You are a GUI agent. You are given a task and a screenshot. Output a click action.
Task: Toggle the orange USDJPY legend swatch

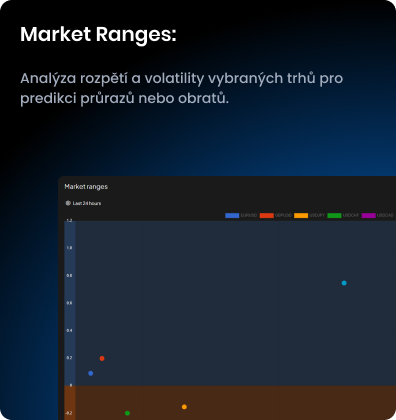point(301,215)
